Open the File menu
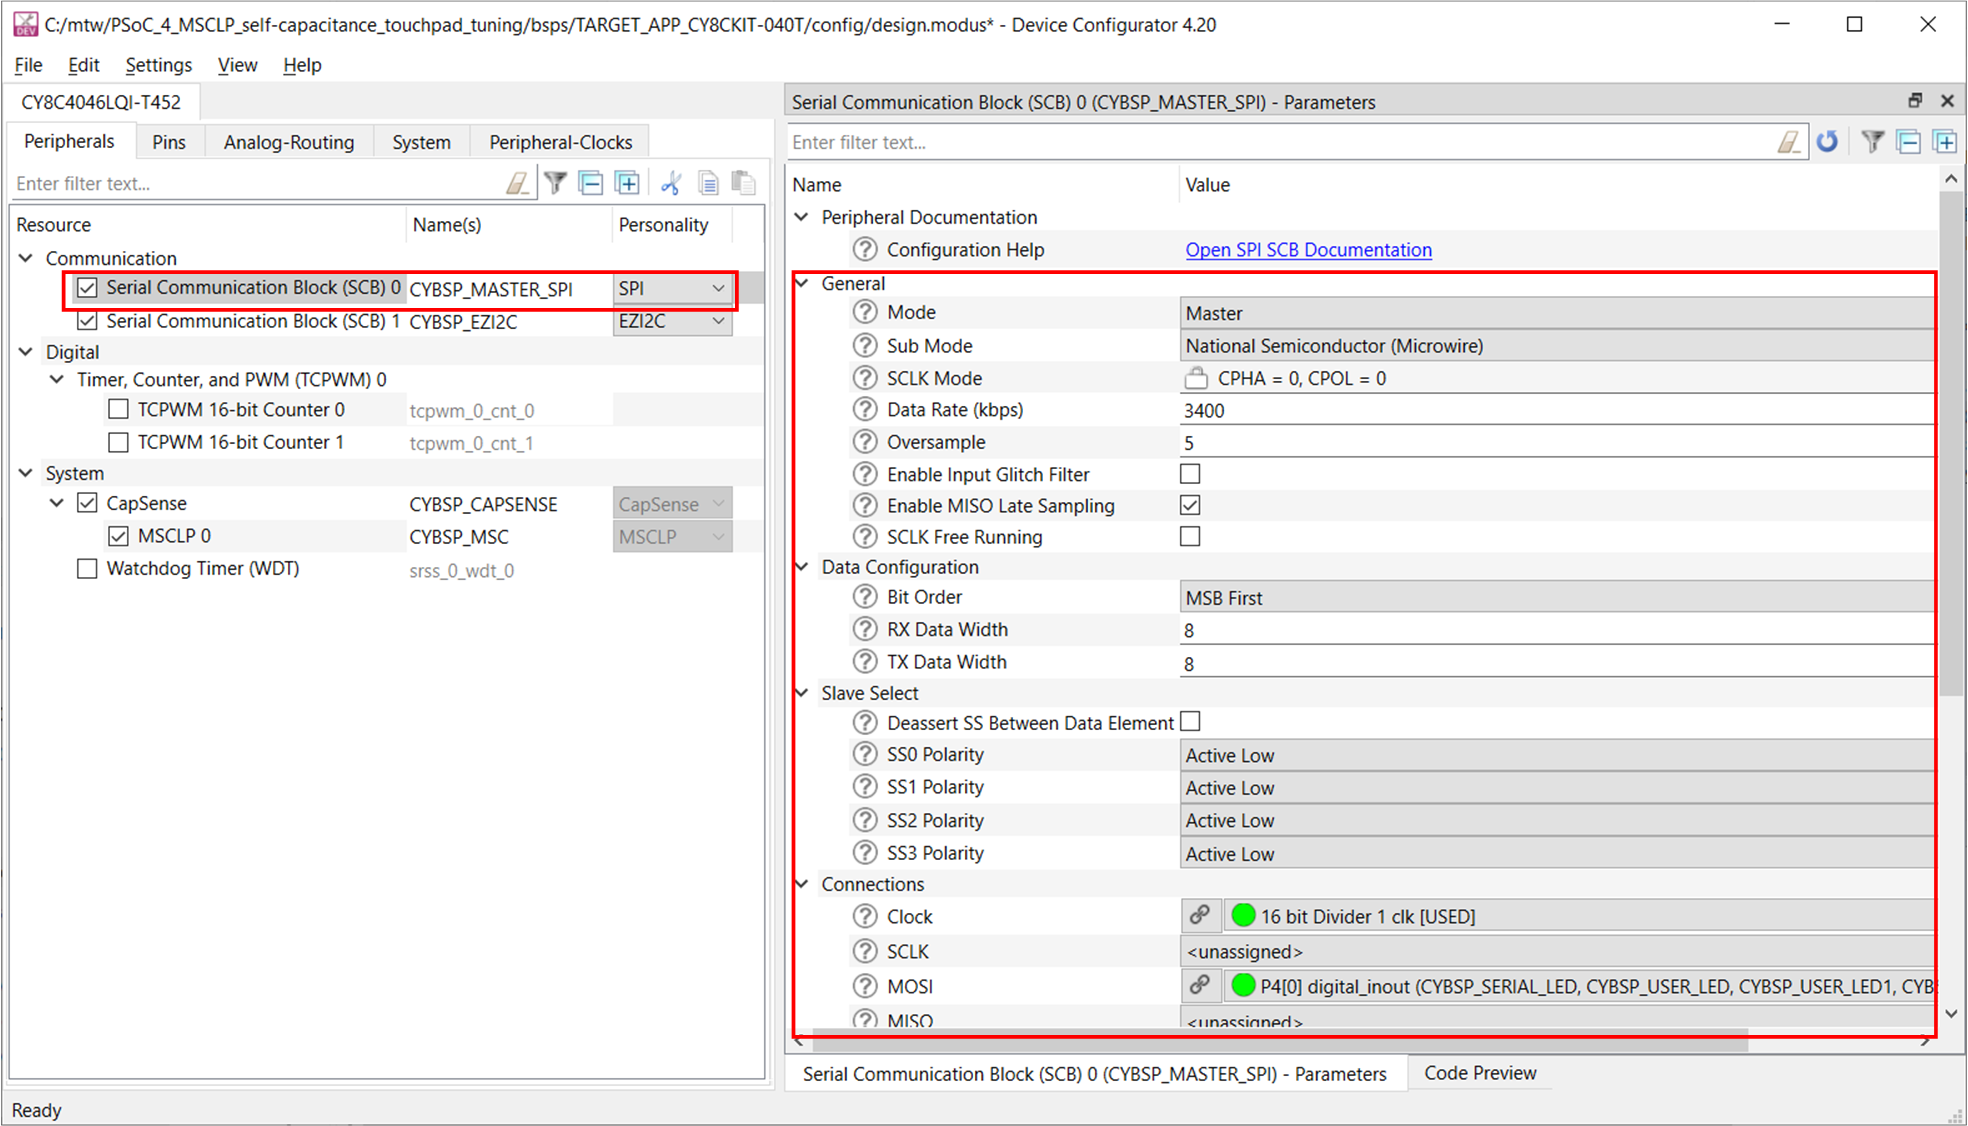Screen dimensions: 1968x1126 click(28, 65)
